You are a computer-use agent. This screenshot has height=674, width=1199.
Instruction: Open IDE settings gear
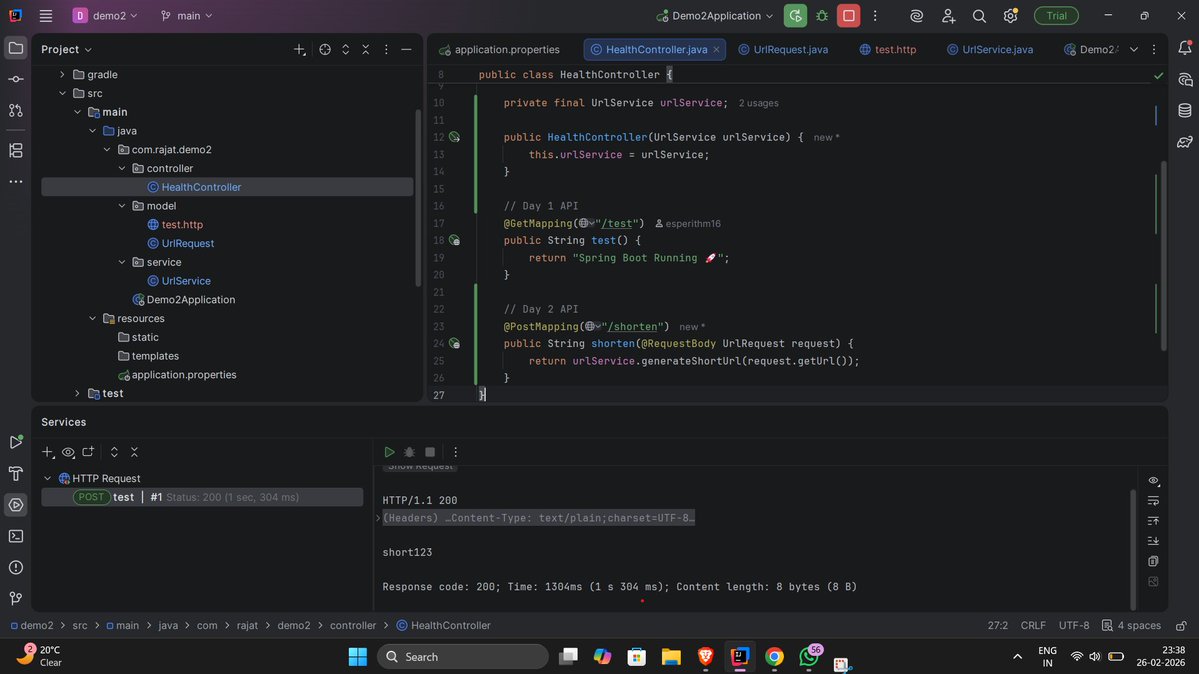(x=1010, y=15)
